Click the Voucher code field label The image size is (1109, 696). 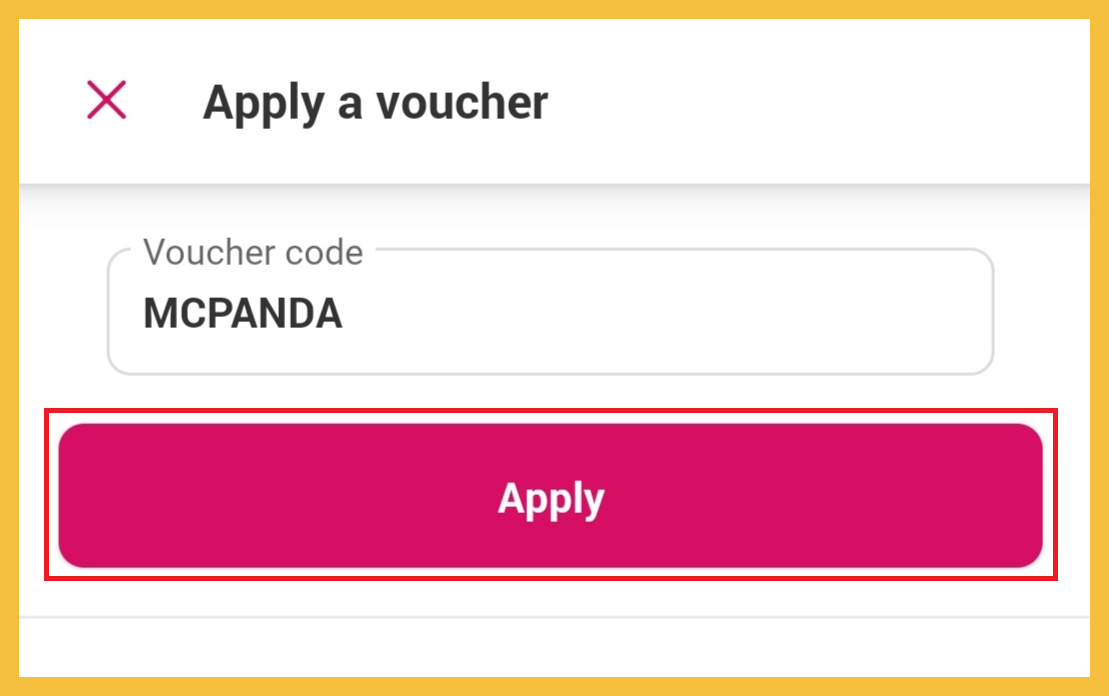pos(253,252)
